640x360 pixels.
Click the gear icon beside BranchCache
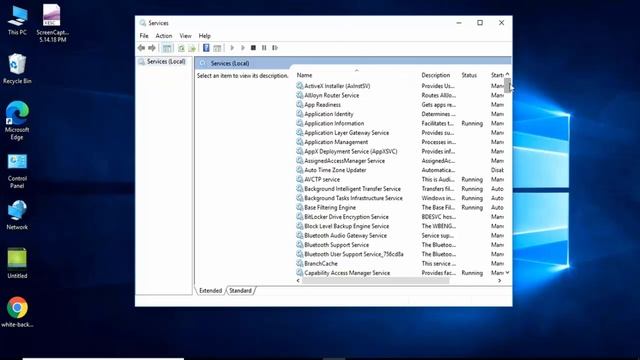point(300,263)
